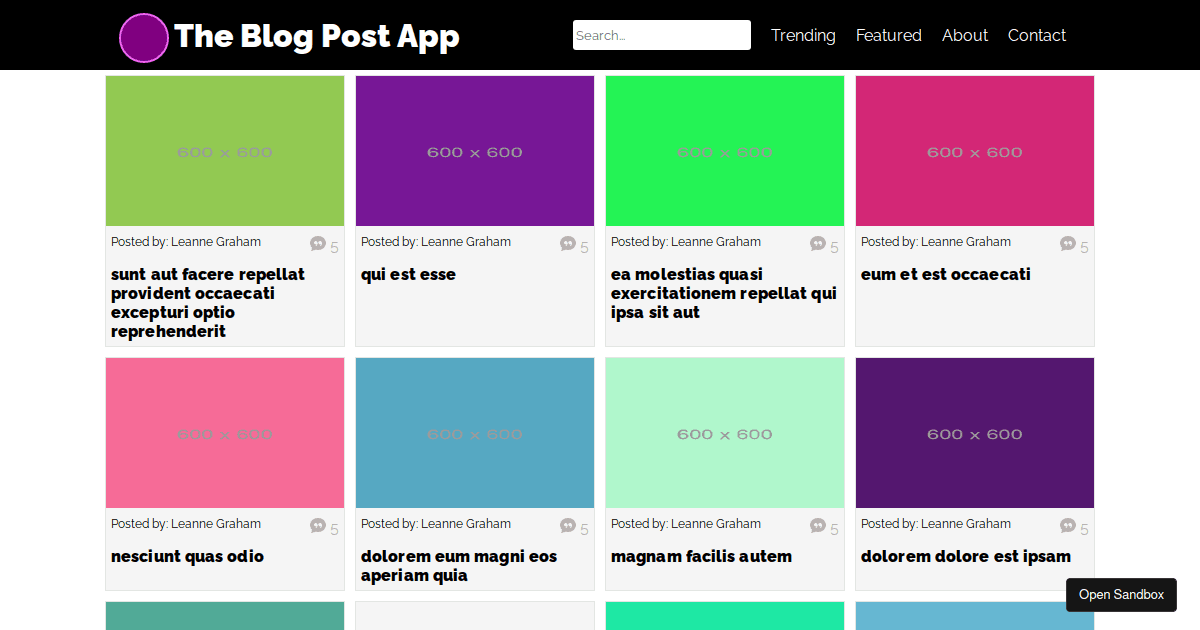Click the comment icon on 'nesciunt quas odio'
1200x630 pixels.
[317, 527]
